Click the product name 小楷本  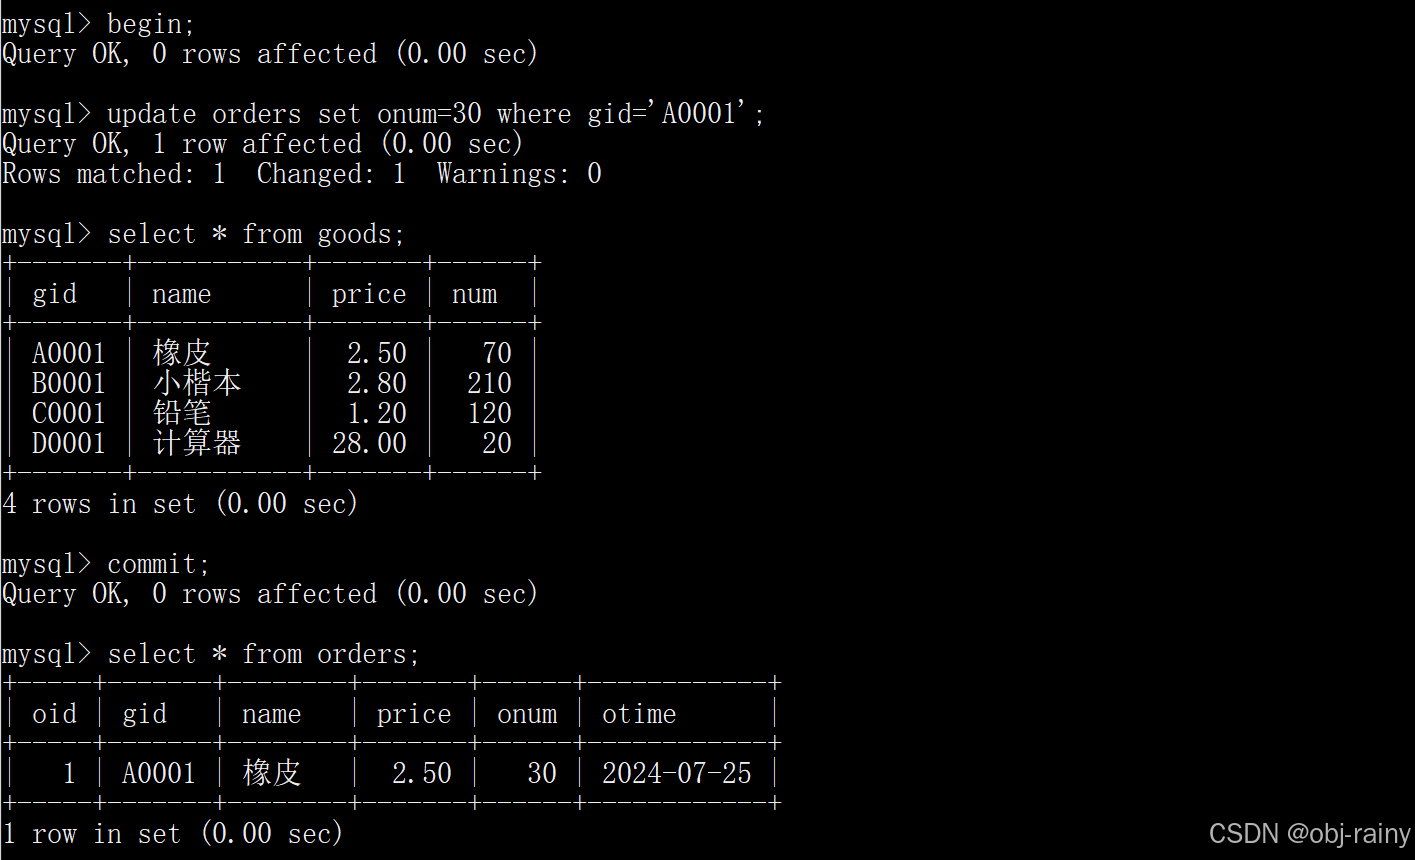tap(196, 383)
